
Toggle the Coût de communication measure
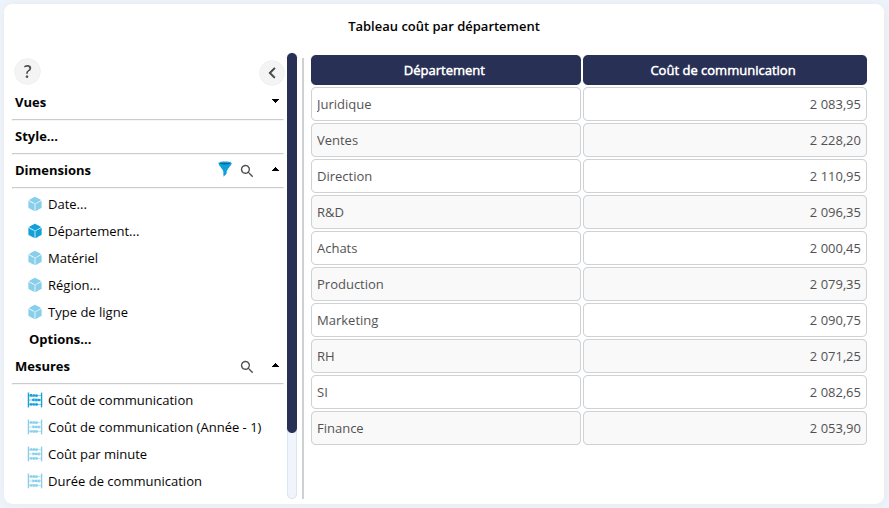pos(120,400)
